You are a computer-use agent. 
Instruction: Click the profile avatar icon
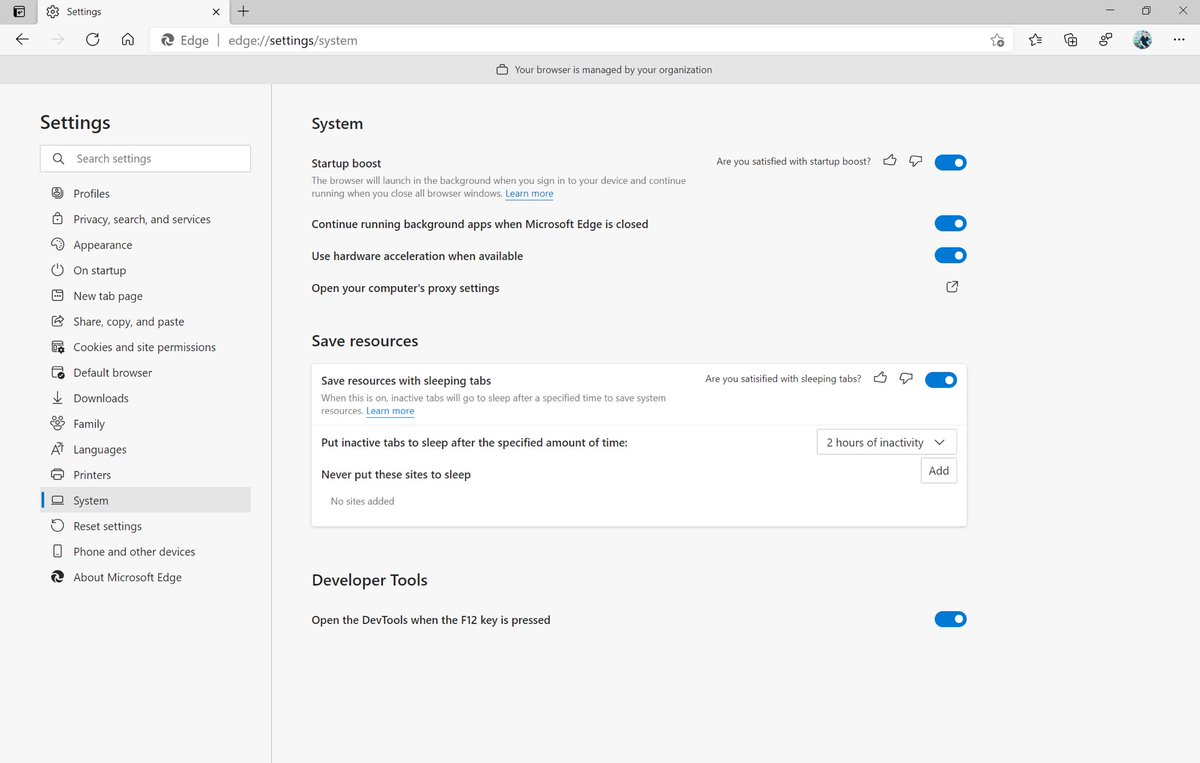1142,40
